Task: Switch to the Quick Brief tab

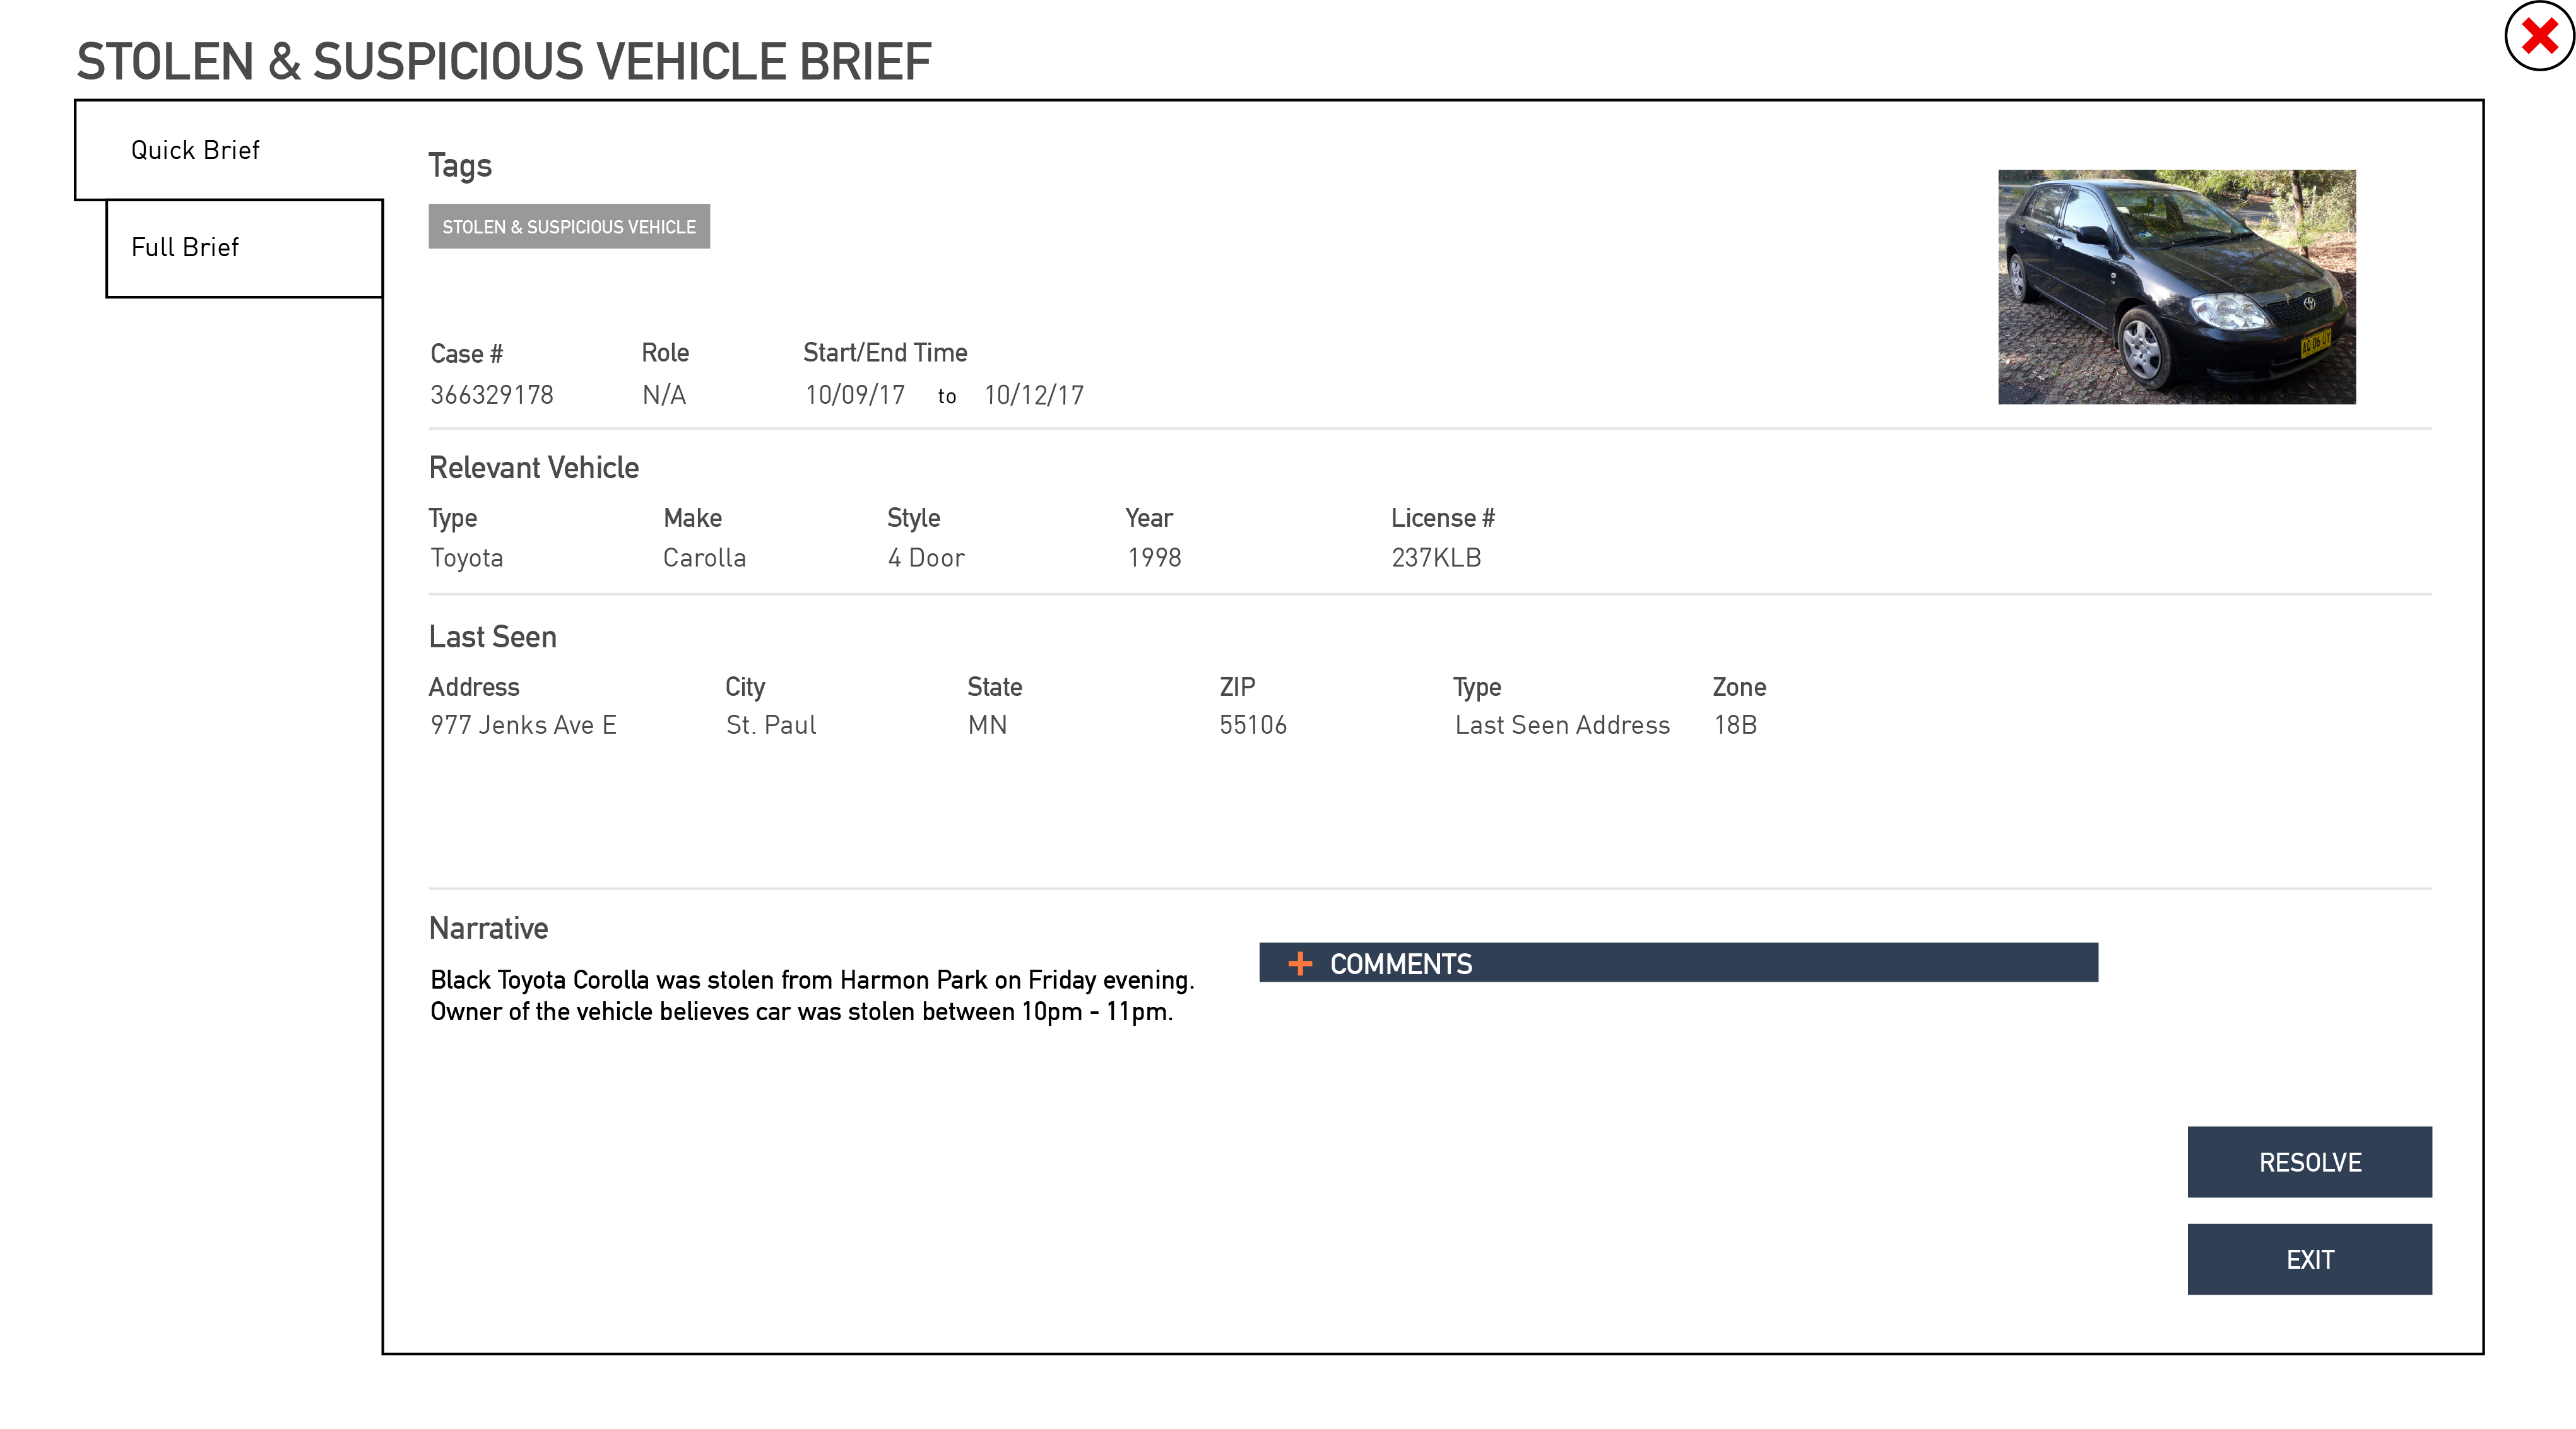Action: pos(229,150)
